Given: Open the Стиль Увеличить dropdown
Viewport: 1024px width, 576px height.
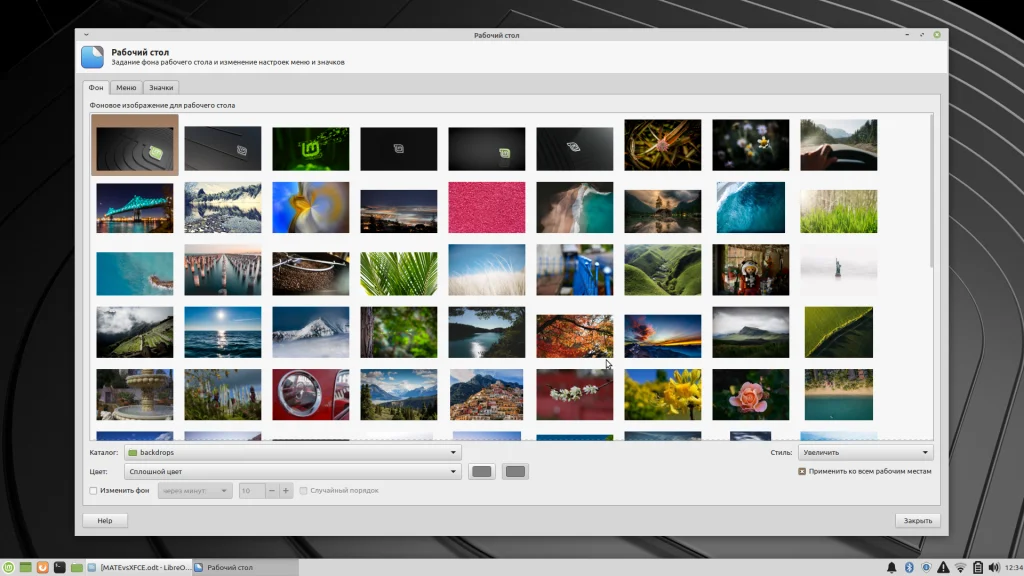Looking at the screenshot, I should pos(865,453).
